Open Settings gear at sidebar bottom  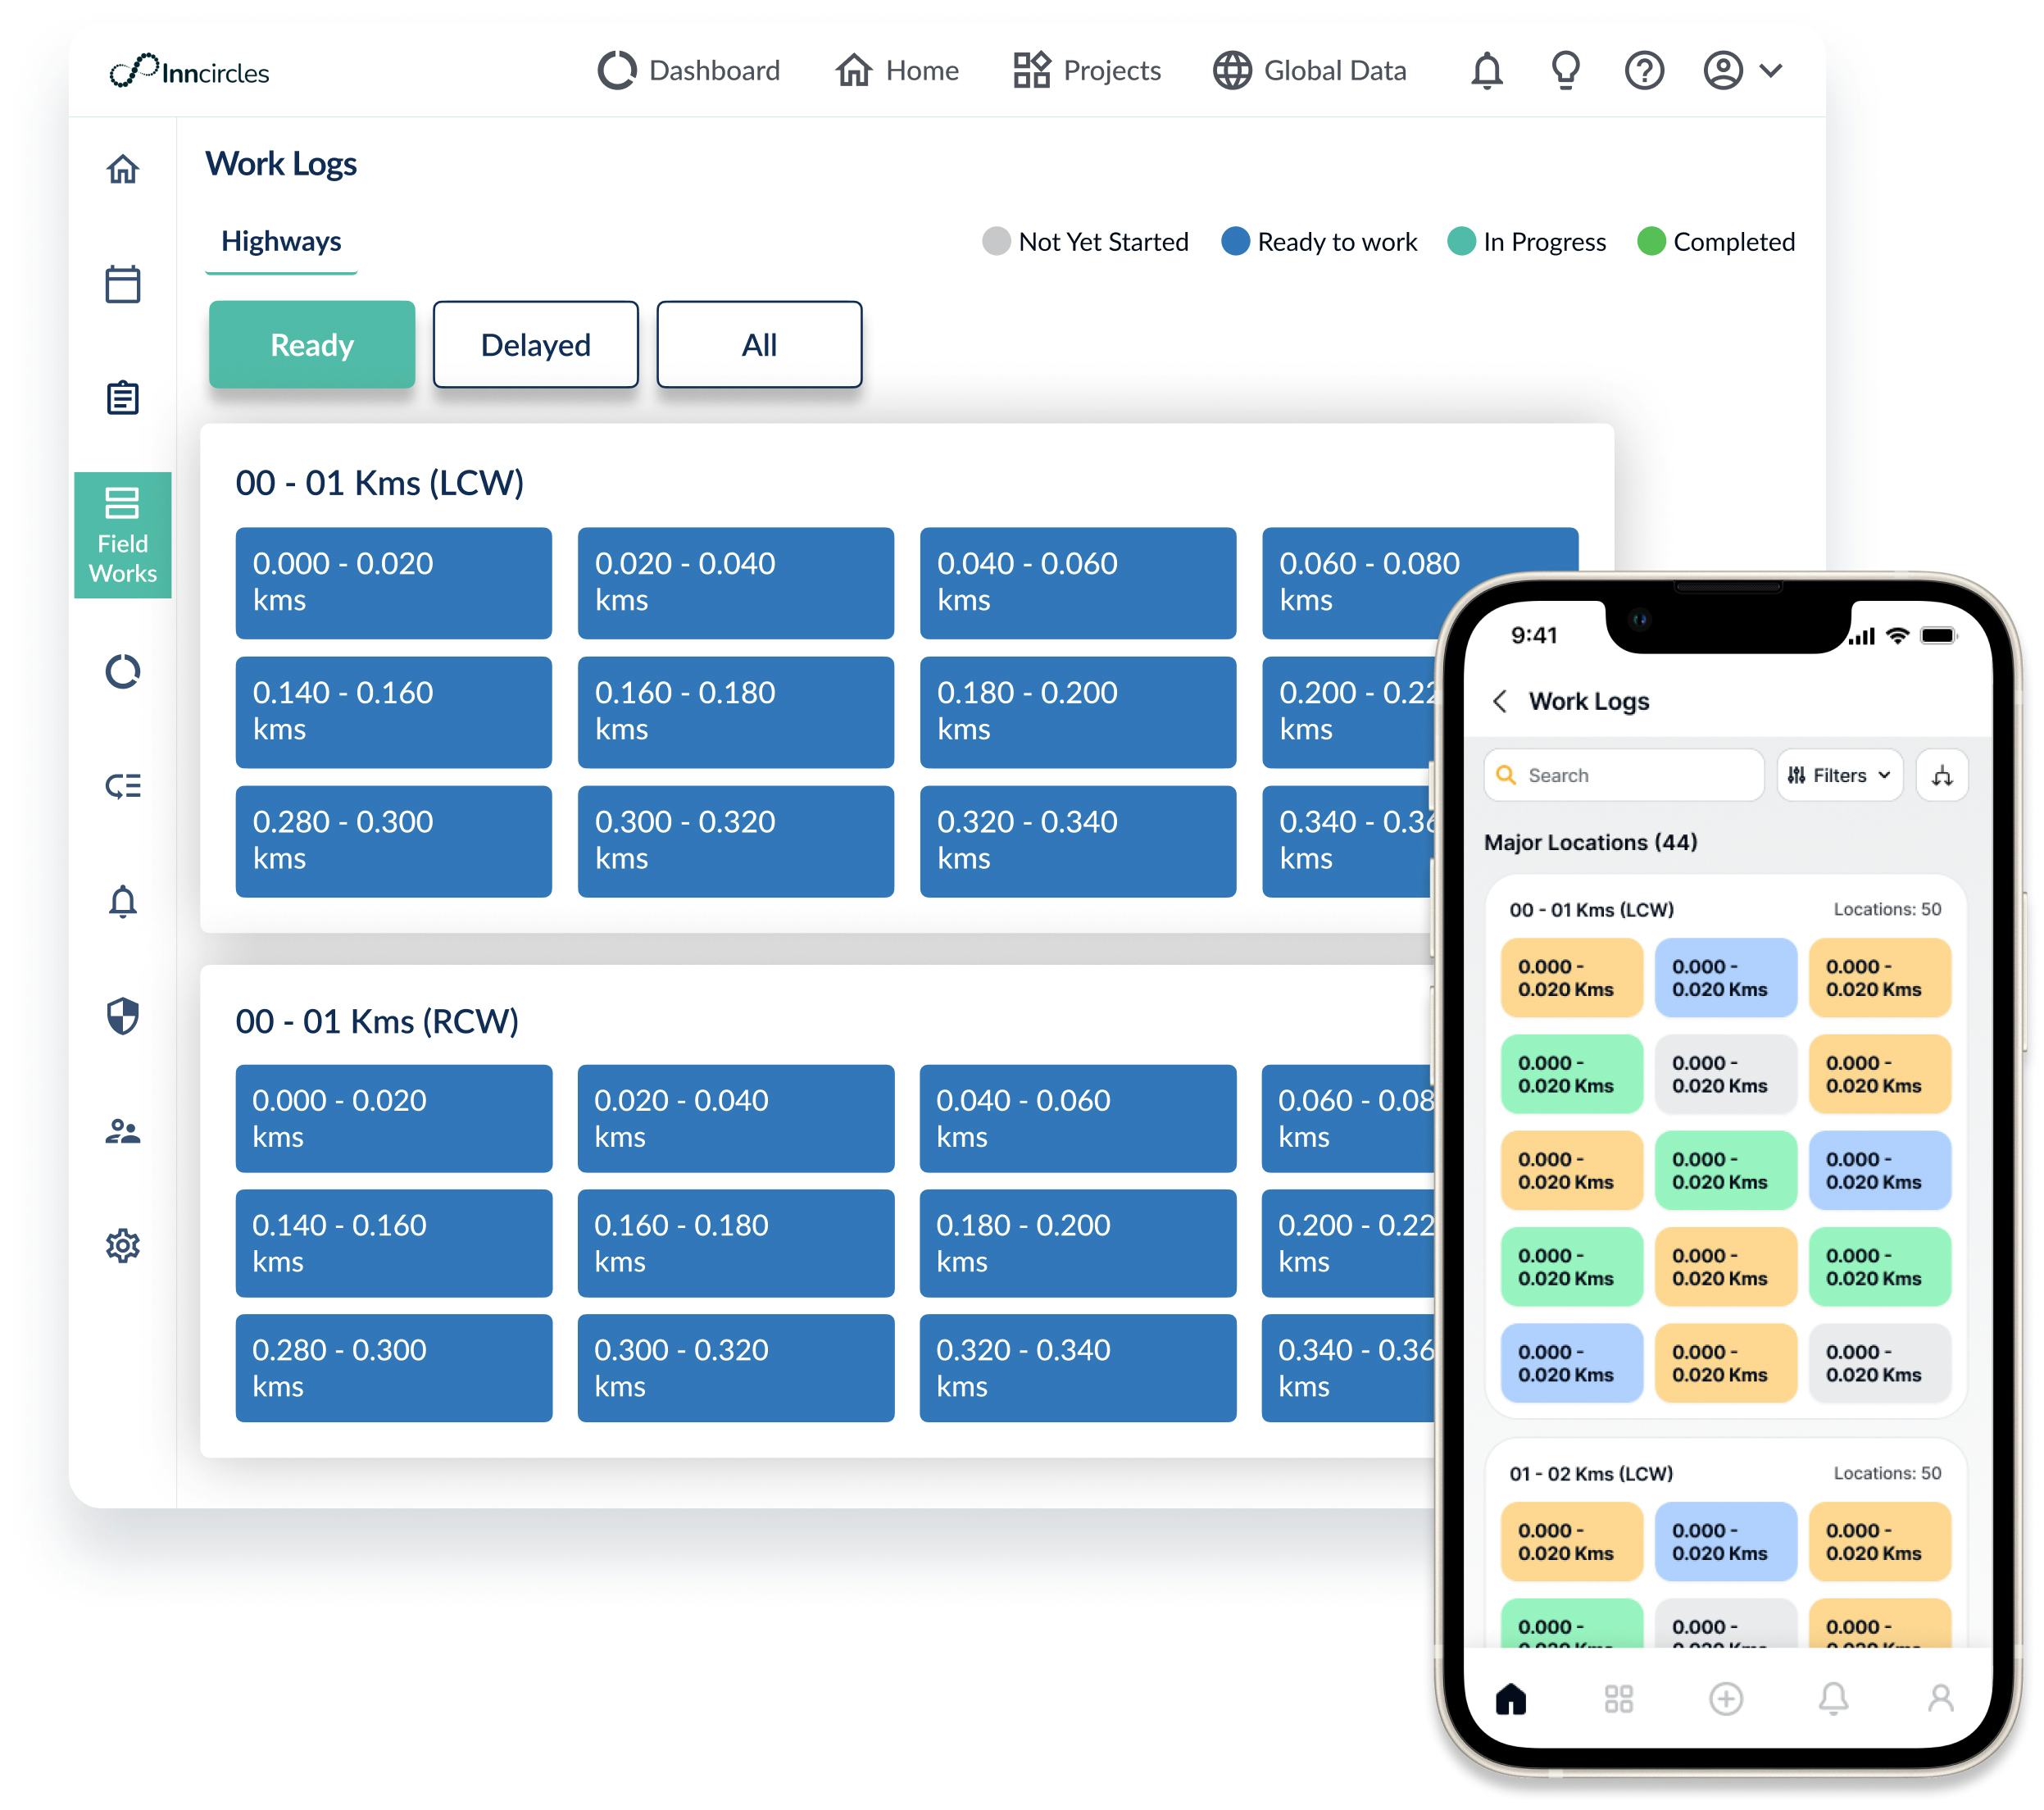(122, 1245)
